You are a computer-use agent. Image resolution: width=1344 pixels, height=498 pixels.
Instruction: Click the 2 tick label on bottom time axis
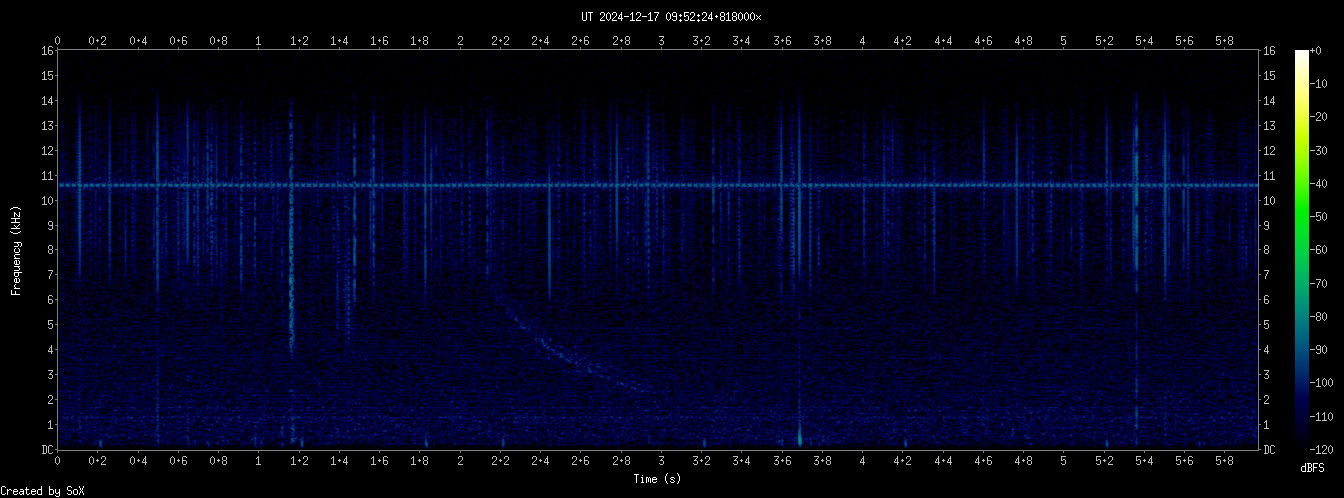point(460,461)
